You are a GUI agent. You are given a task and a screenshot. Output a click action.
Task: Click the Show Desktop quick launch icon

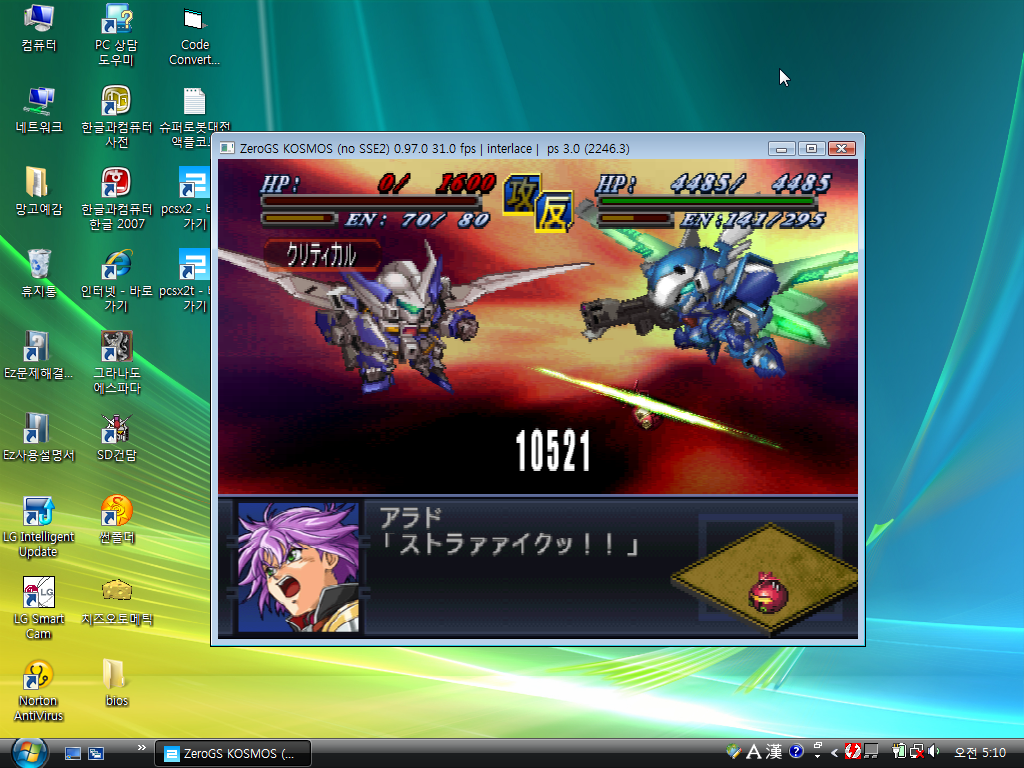72,754
